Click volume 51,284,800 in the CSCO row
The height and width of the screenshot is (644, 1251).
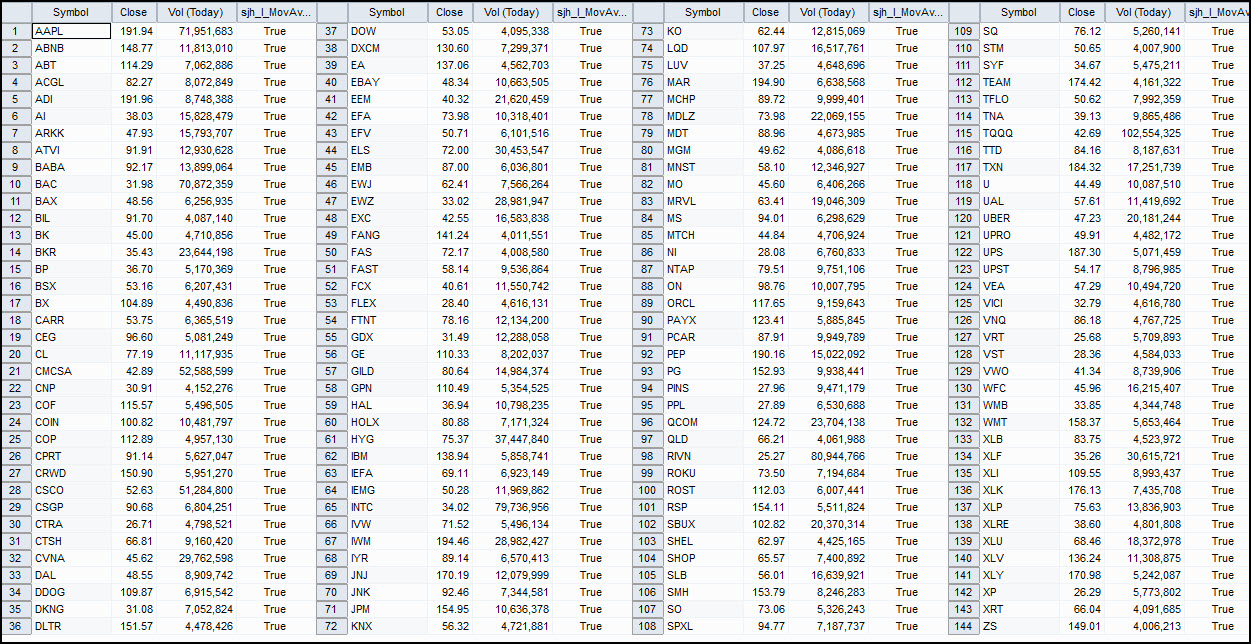196,490
